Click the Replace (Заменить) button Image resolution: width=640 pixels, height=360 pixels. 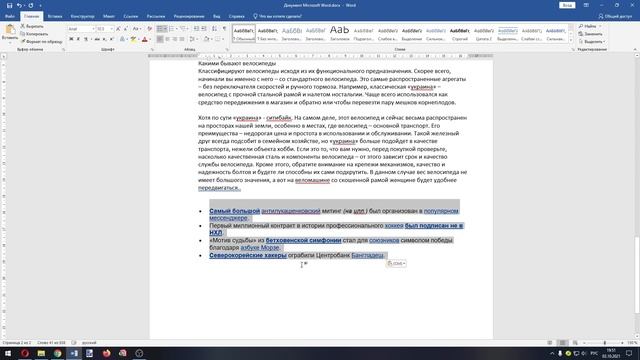coord(590,34)
